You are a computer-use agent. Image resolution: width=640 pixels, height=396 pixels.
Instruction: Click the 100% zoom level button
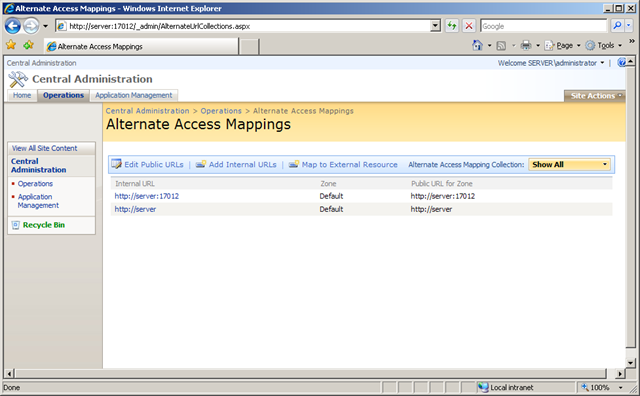tap(596, 387)
